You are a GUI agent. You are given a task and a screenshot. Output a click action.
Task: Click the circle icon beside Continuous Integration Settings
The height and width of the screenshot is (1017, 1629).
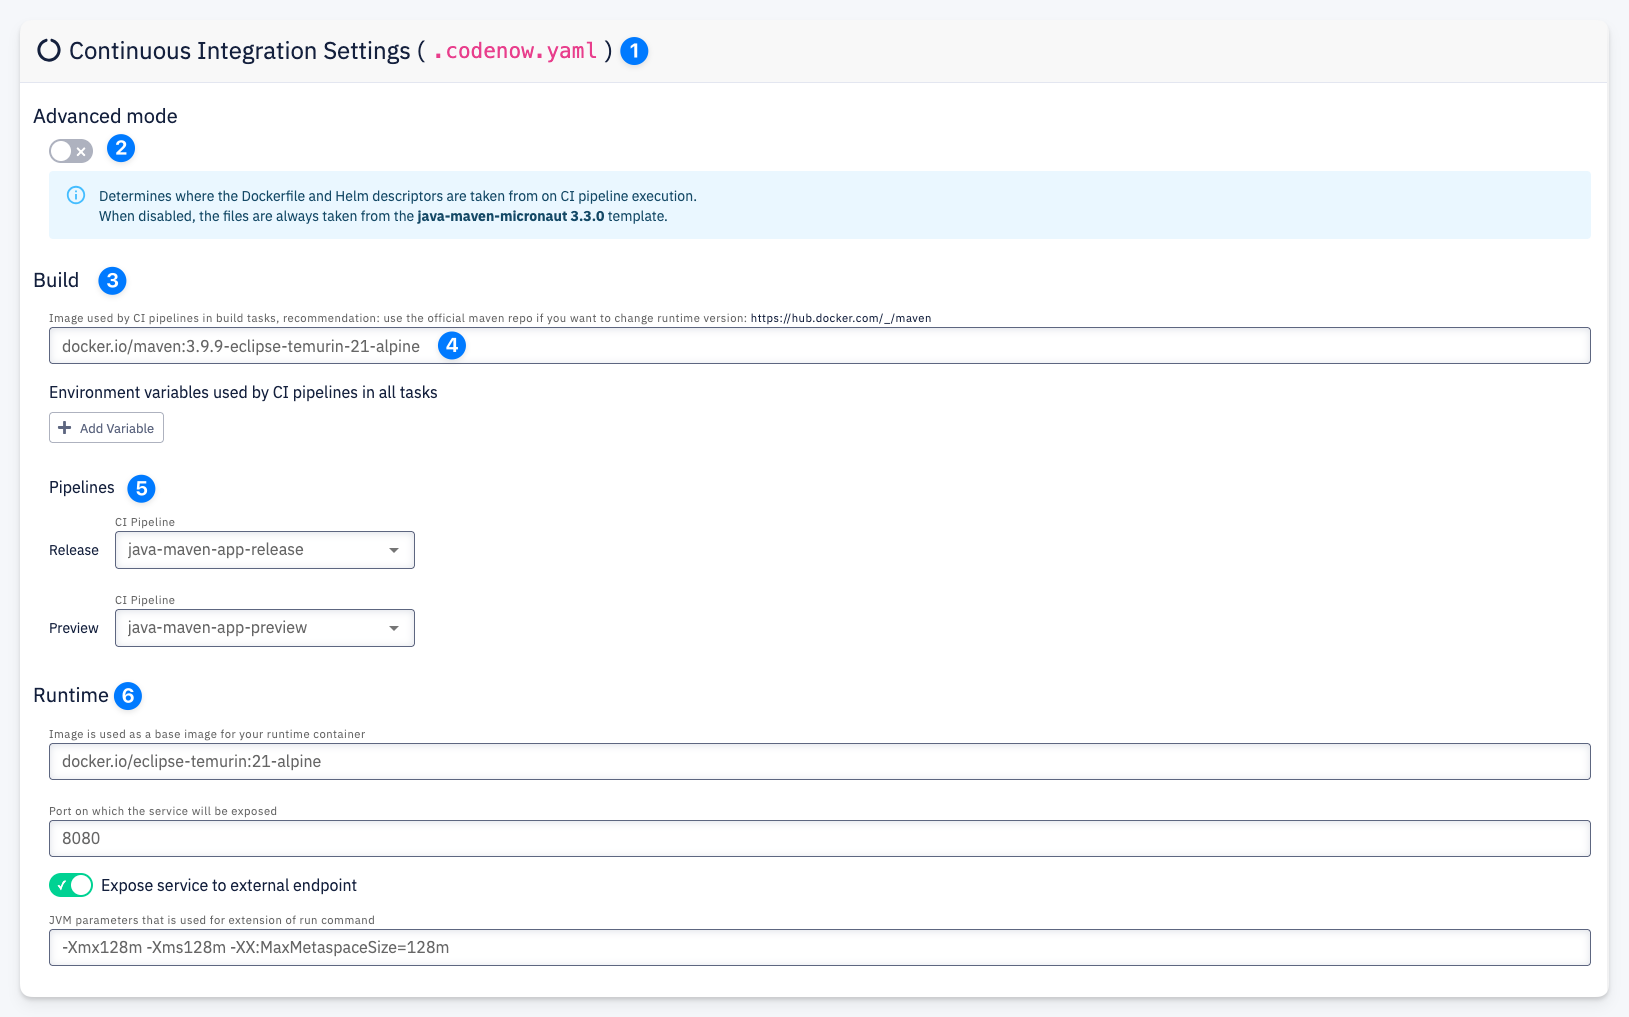point(49,50)
